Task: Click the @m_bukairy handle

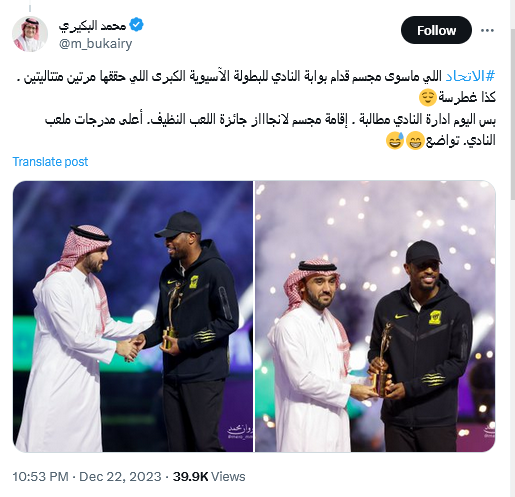Action: click(96, 44)
